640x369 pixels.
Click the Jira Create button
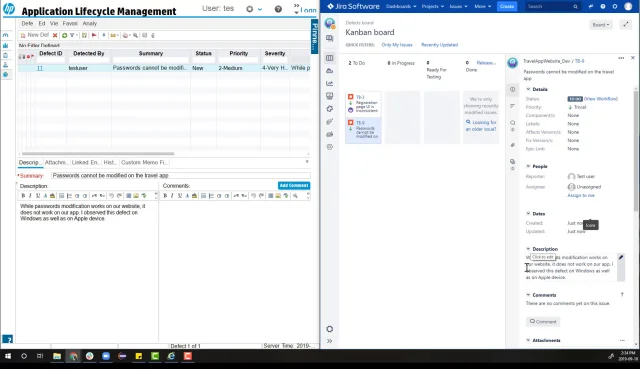click(x=507, y=7)
